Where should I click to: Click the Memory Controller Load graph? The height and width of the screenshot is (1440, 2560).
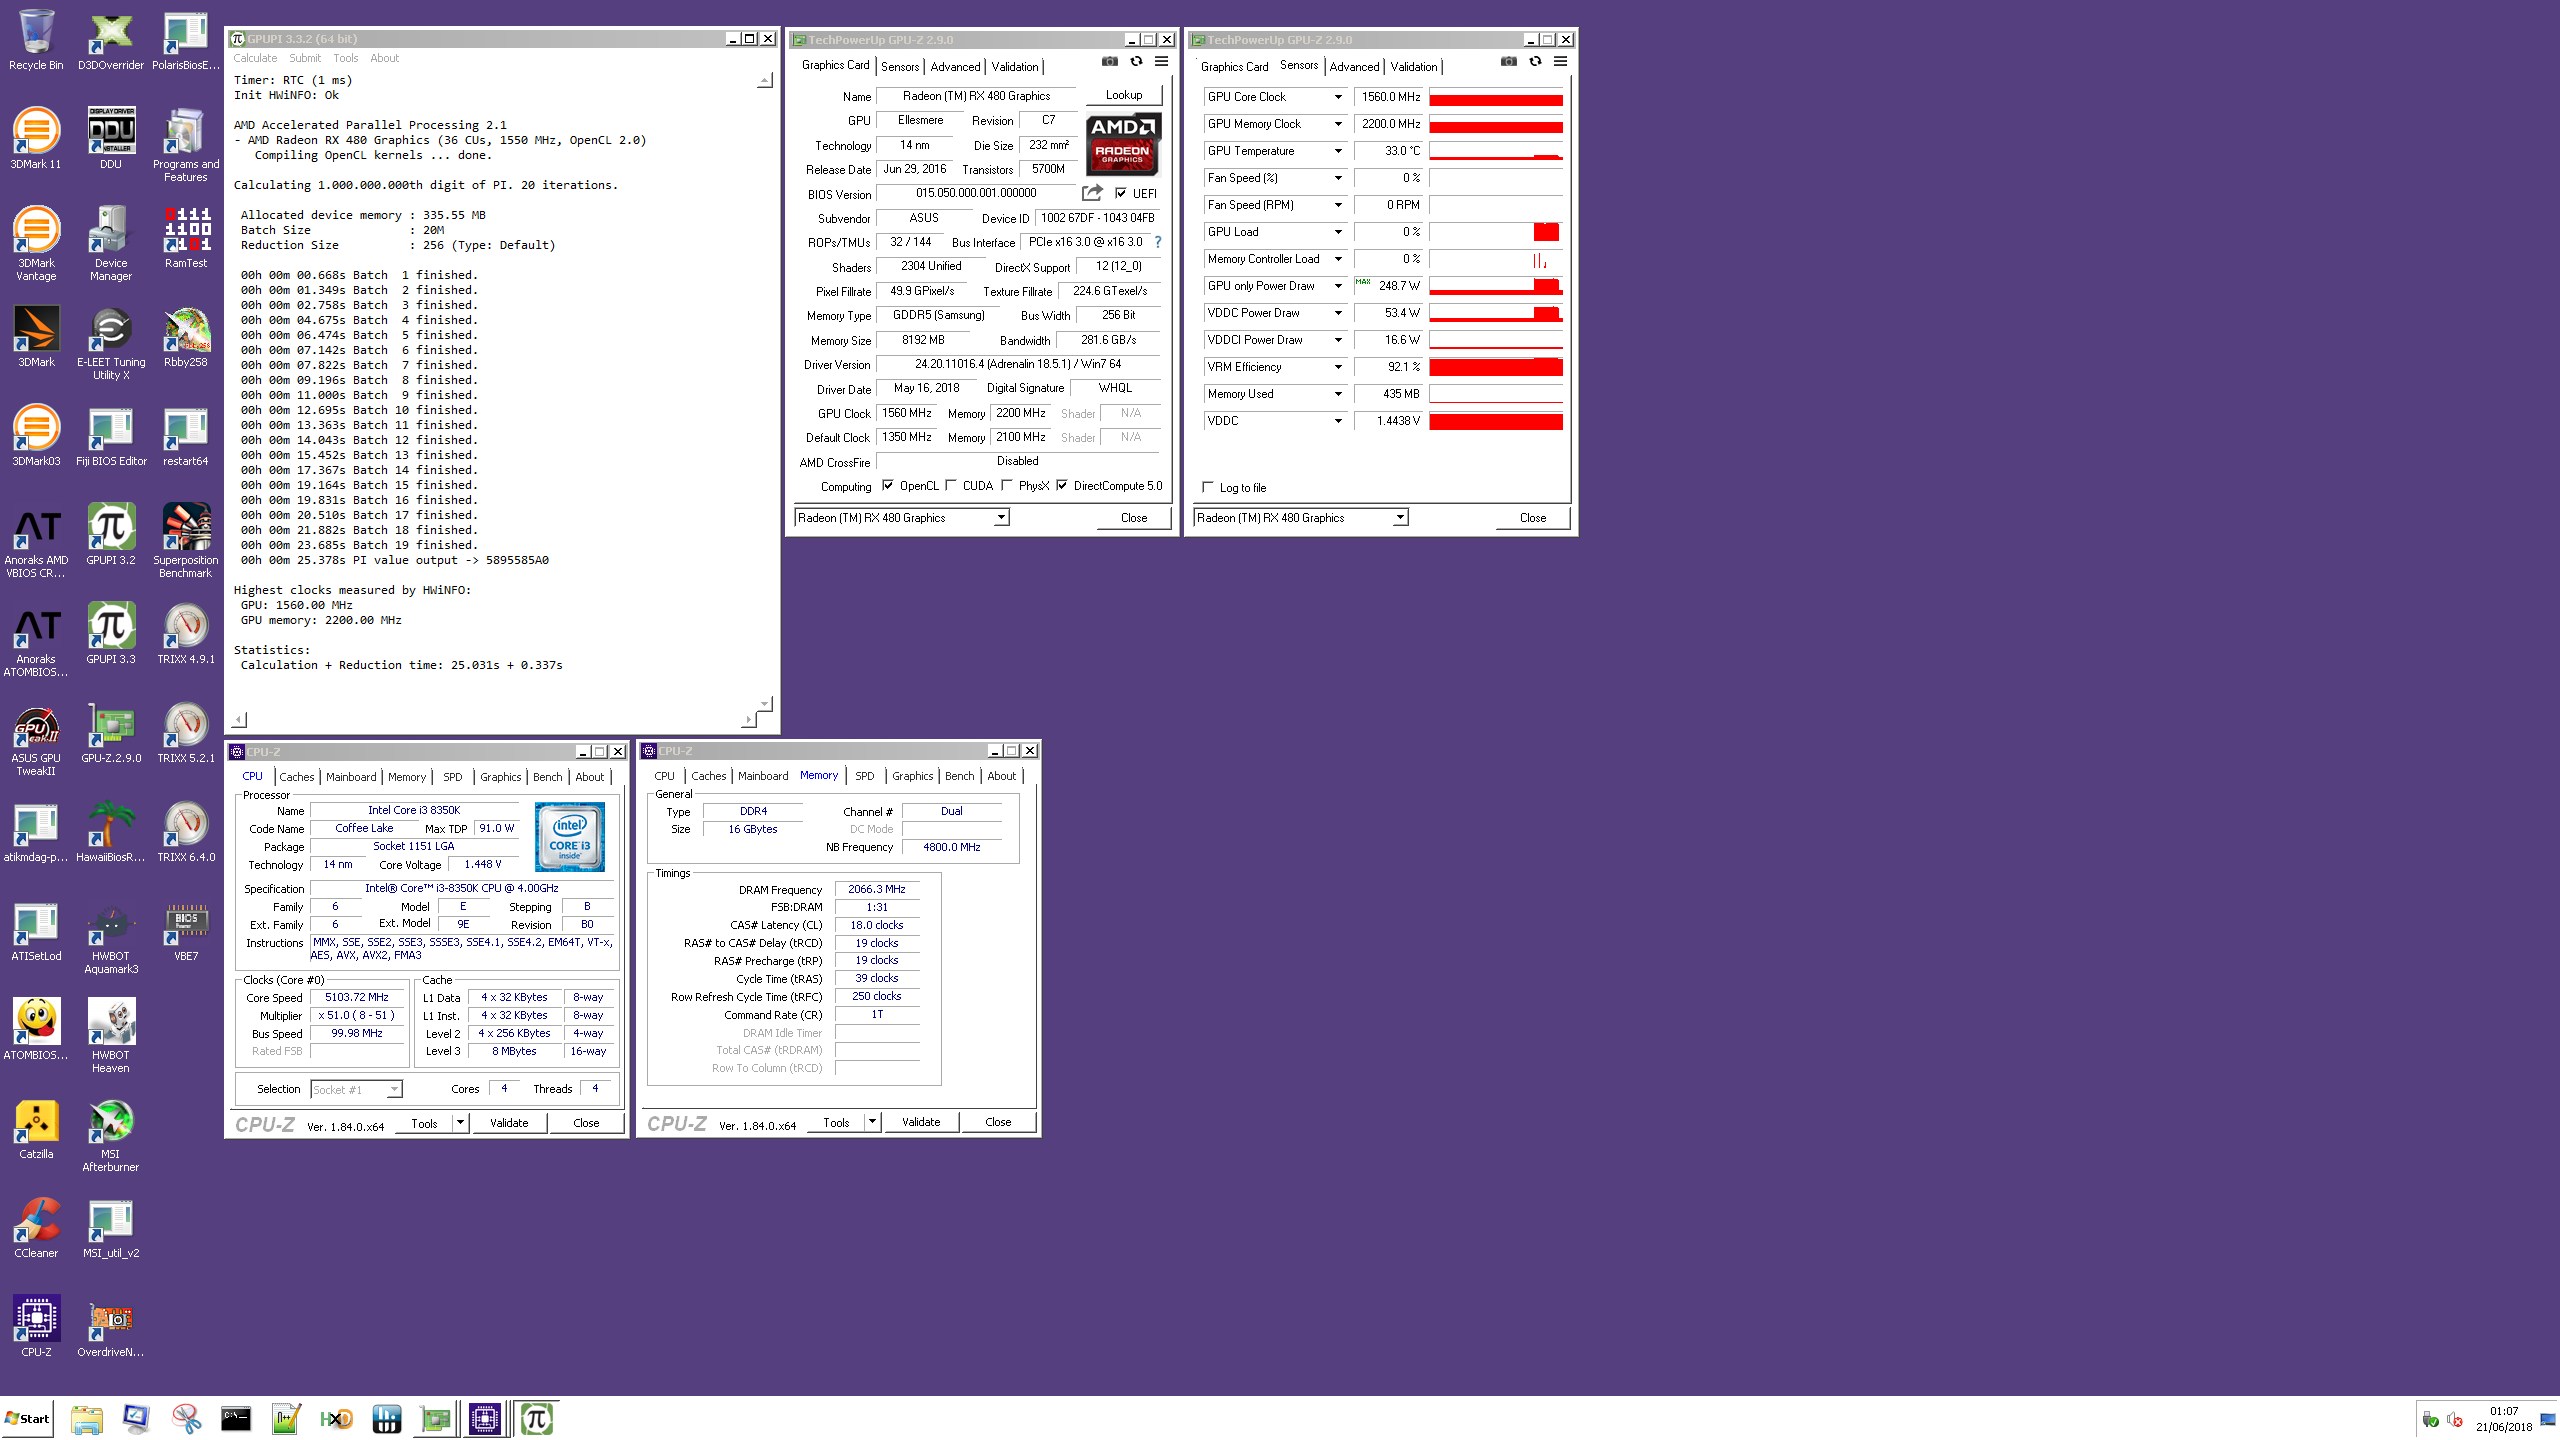pyautogui.click(x=1495, y=259)
